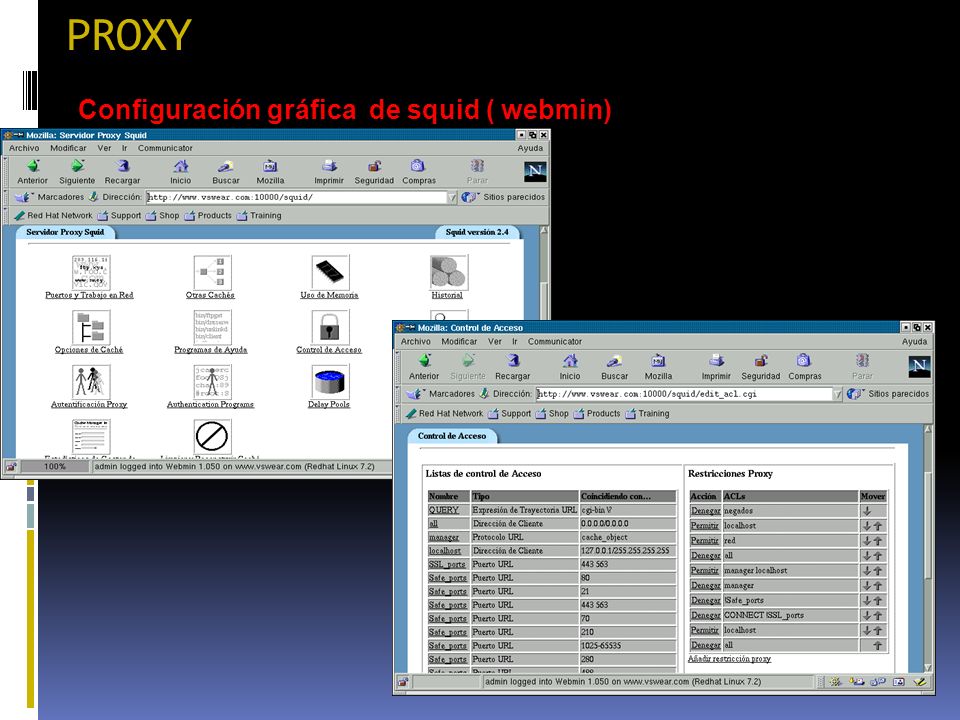Open the Otras Cachés icon
The width and height of the screenshot is (960, 720).
click(x=212, y=272)
